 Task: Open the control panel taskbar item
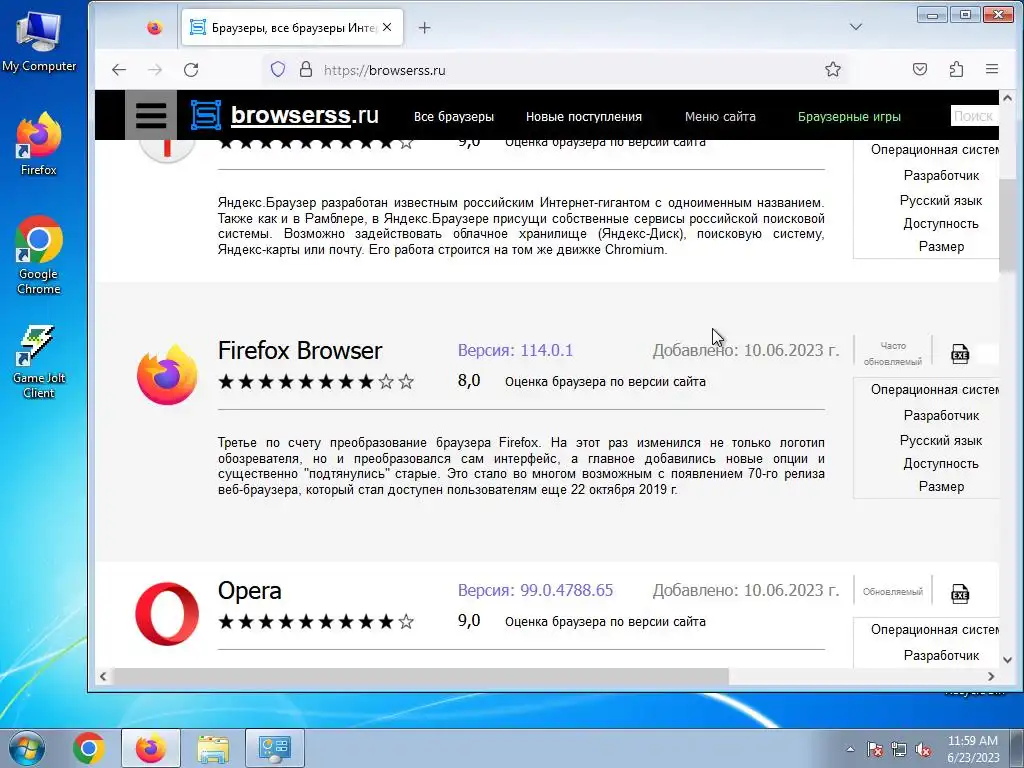274,748
